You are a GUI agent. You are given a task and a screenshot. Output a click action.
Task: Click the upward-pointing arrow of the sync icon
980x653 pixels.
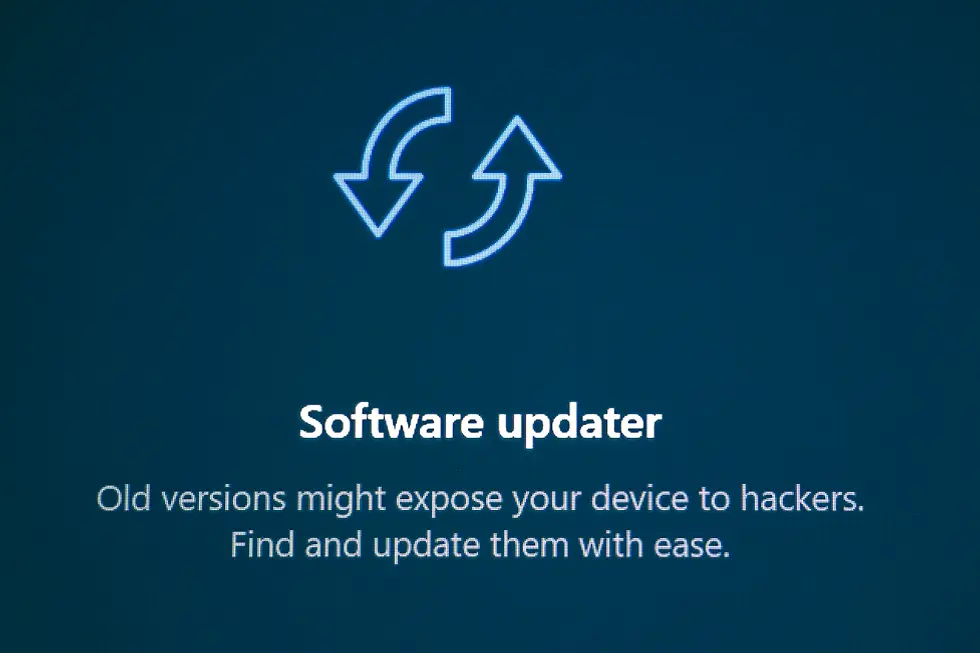503,191
